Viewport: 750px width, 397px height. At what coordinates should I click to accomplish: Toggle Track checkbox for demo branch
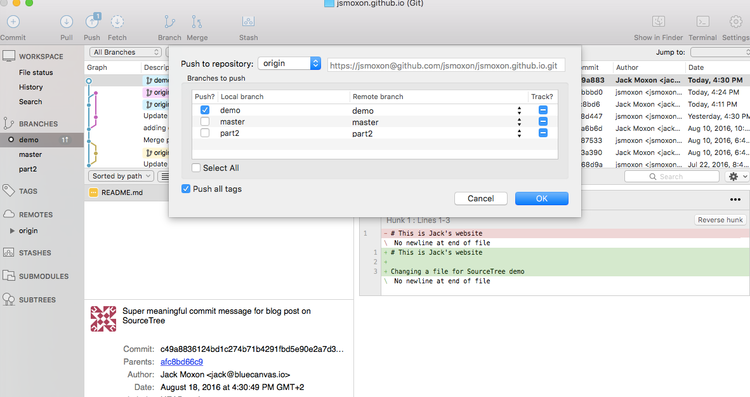click(x=543, y=110)
